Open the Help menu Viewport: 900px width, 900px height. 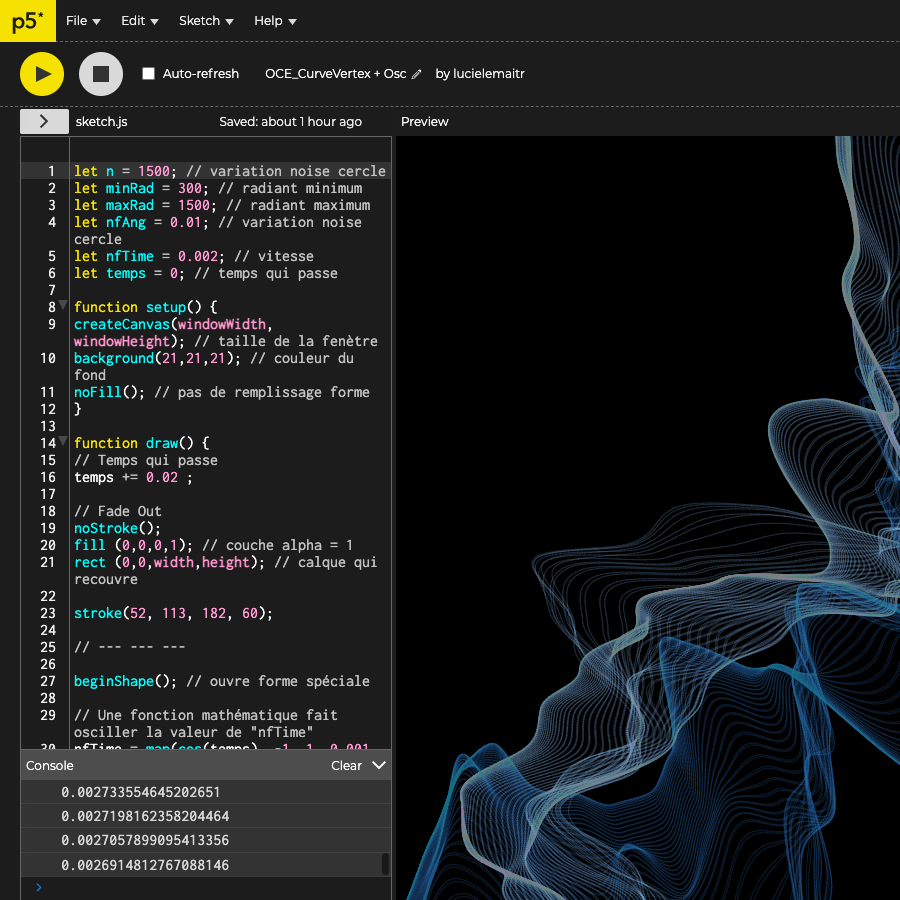pyautogui.click(x=275, y=21)
